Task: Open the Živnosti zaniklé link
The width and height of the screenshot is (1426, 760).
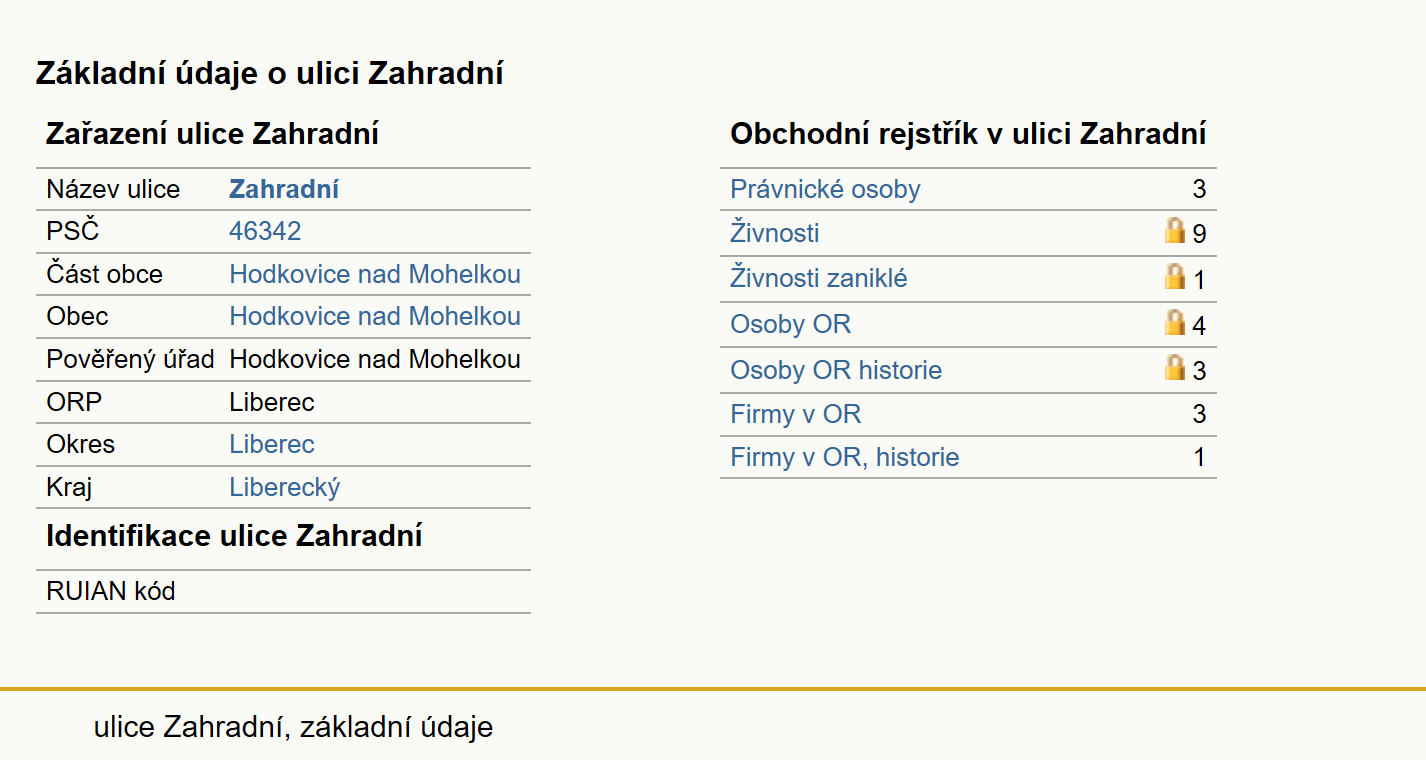Action: [819, 278]
